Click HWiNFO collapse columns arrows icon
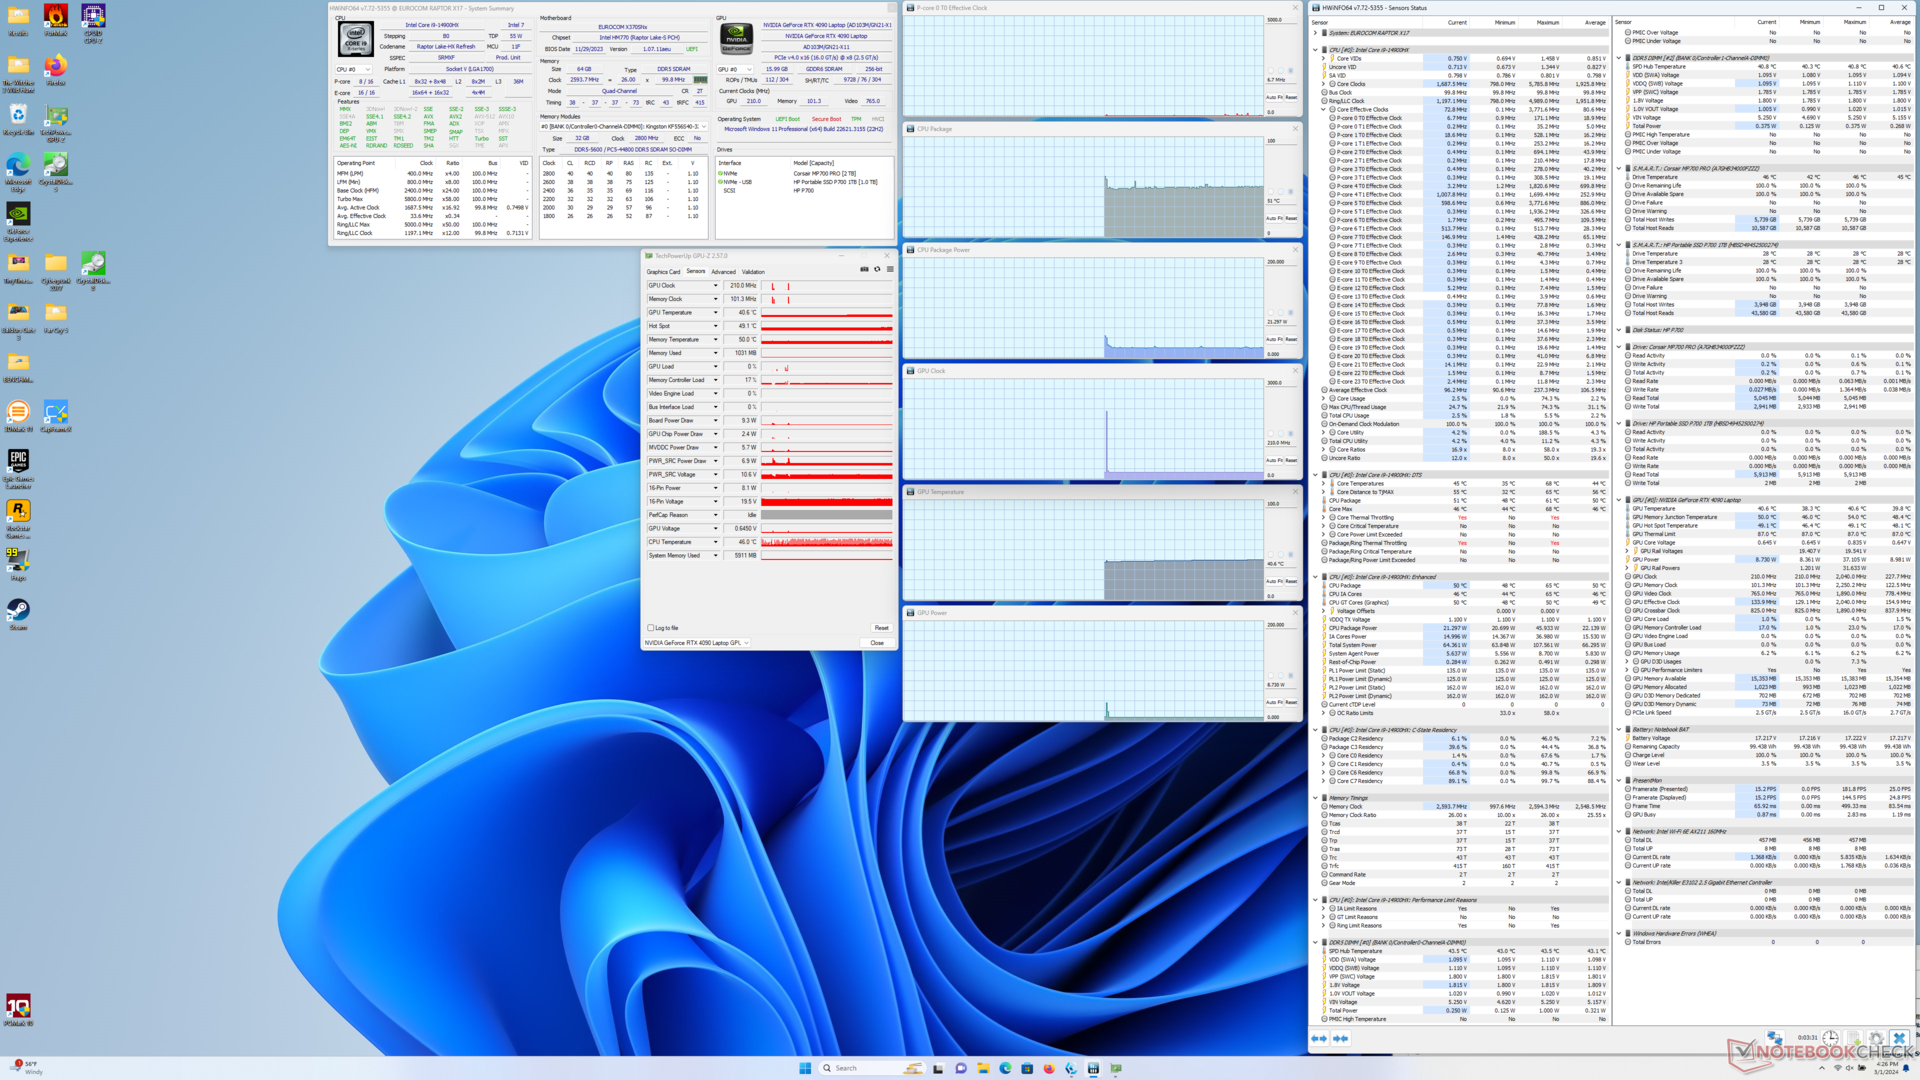Image resolution: width=1920 pixels, height=1080 pixels. coord(1341,1038)
